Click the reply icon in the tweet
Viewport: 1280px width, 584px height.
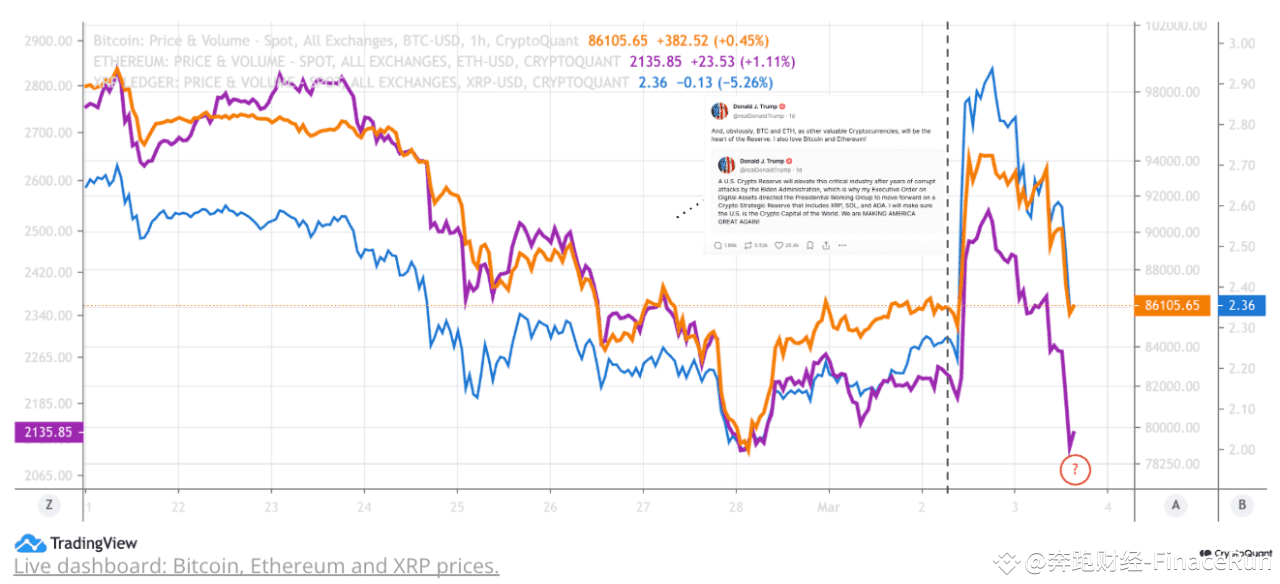pyautogui.click(x=718, y=245)
